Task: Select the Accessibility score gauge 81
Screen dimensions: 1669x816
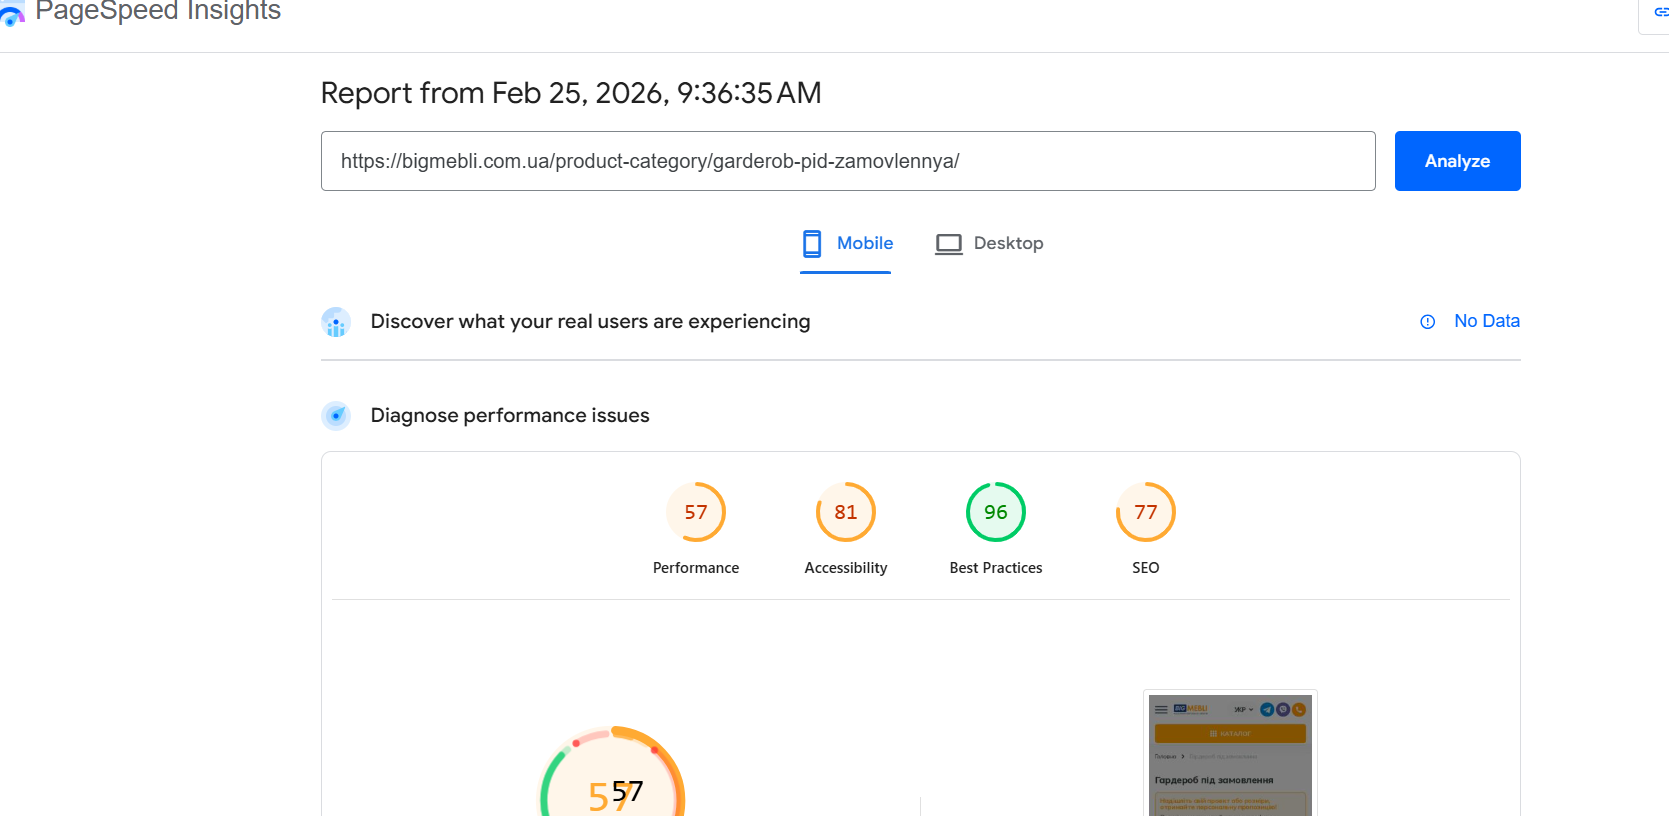Action: pos(846,512)
